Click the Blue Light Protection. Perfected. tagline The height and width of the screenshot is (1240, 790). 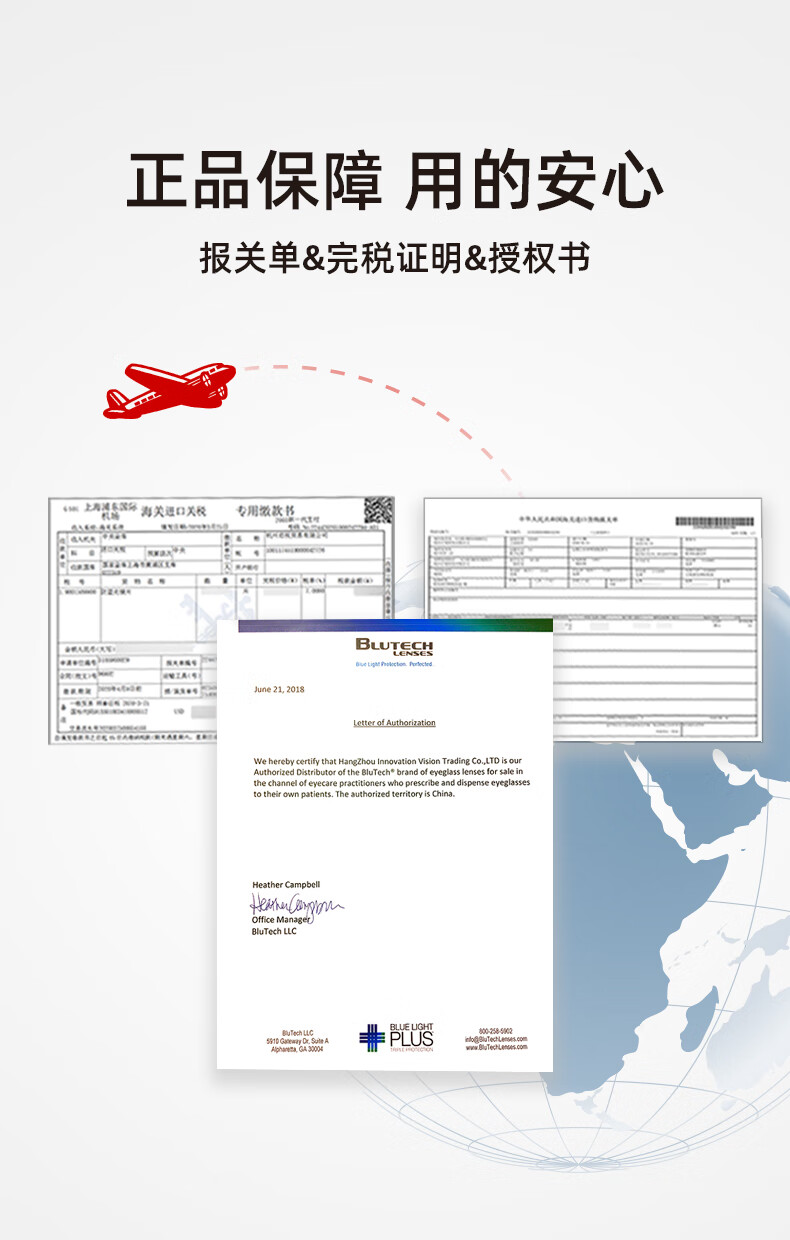(394, 664)
